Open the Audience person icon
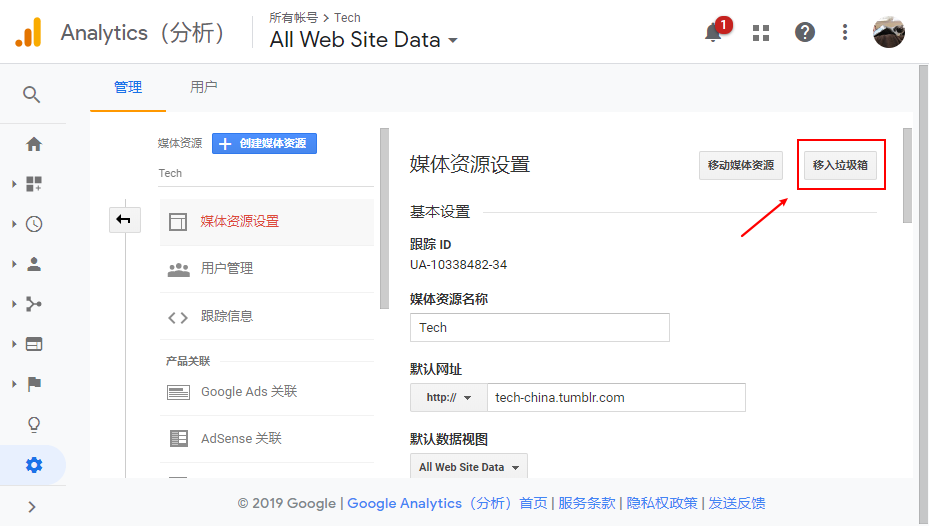Screen dimensions: 929x526 pyautogui.click(x=34, y=264)
